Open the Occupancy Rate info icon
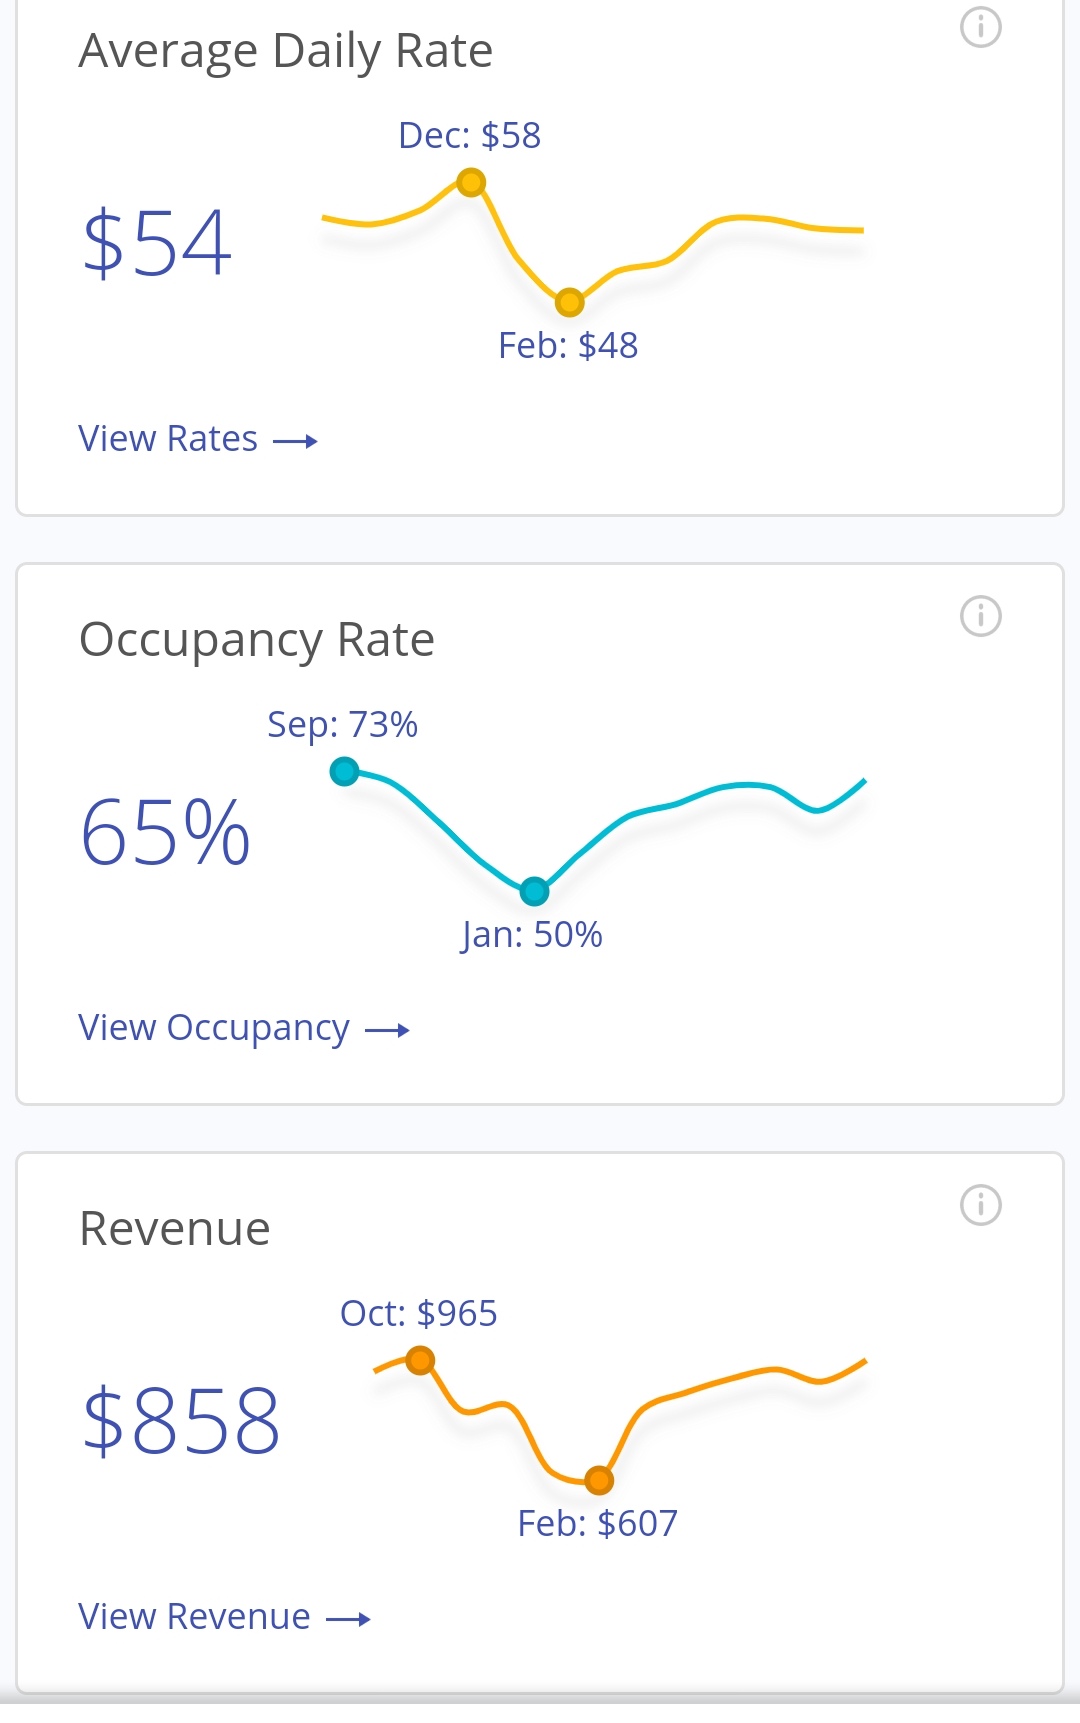Image resolution: width=1080 pixels, height=1723 pixels. 980,616
